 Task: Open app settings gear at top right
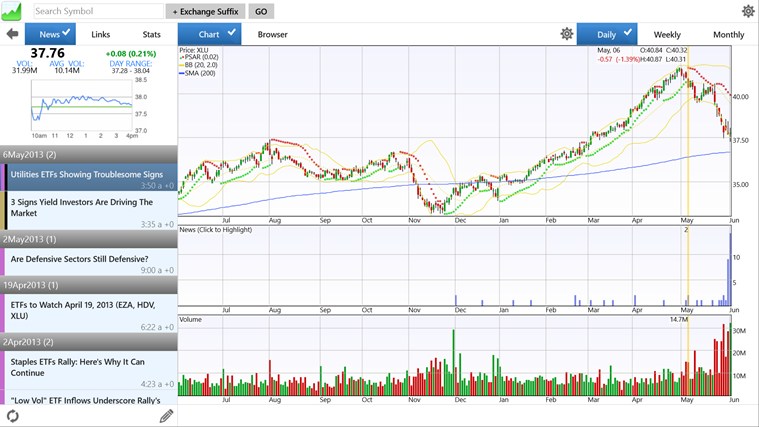click(x=748, y=11)
